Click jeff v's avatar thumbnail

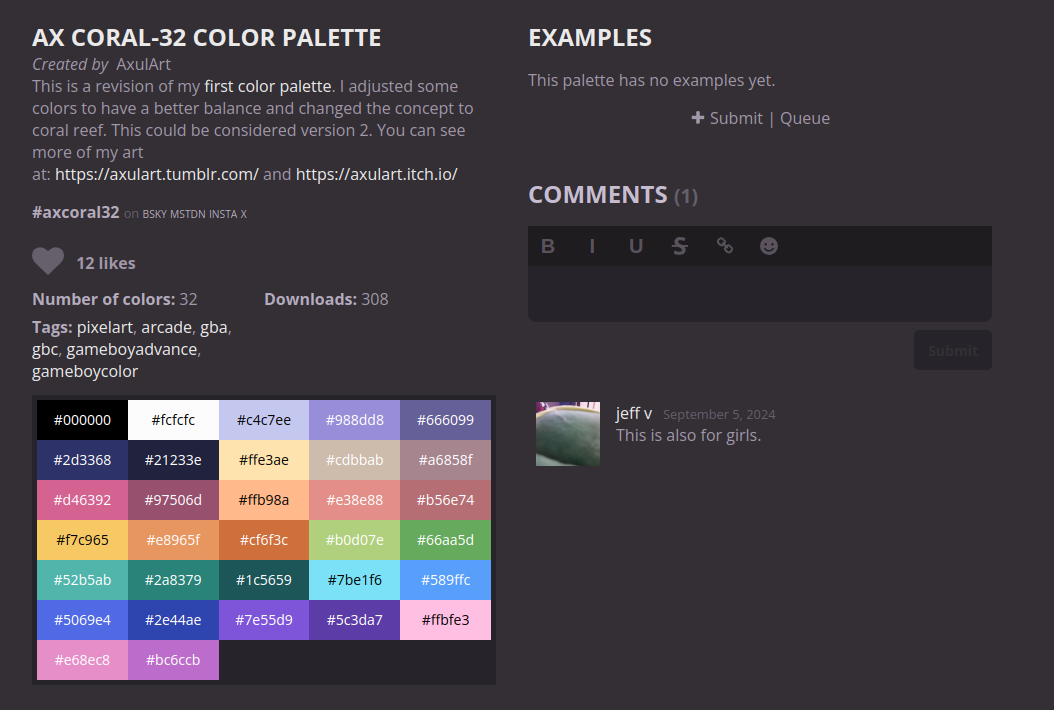point(568,434)
